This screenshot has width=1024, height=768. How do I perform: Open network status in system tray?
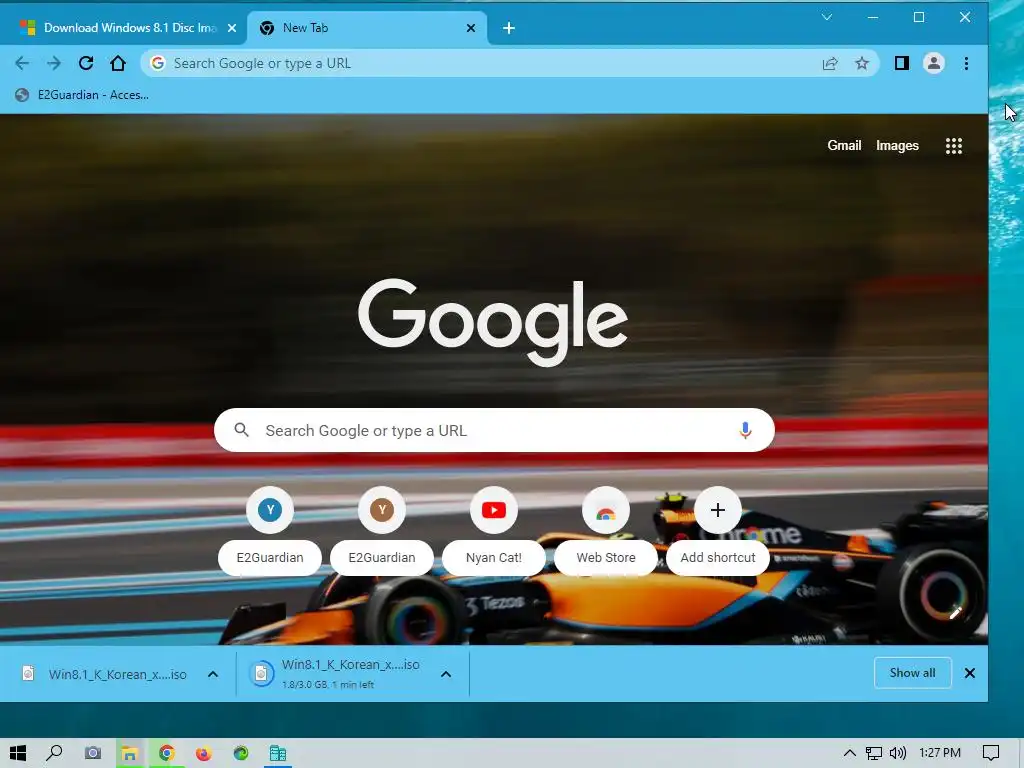[x=874, y=753]
